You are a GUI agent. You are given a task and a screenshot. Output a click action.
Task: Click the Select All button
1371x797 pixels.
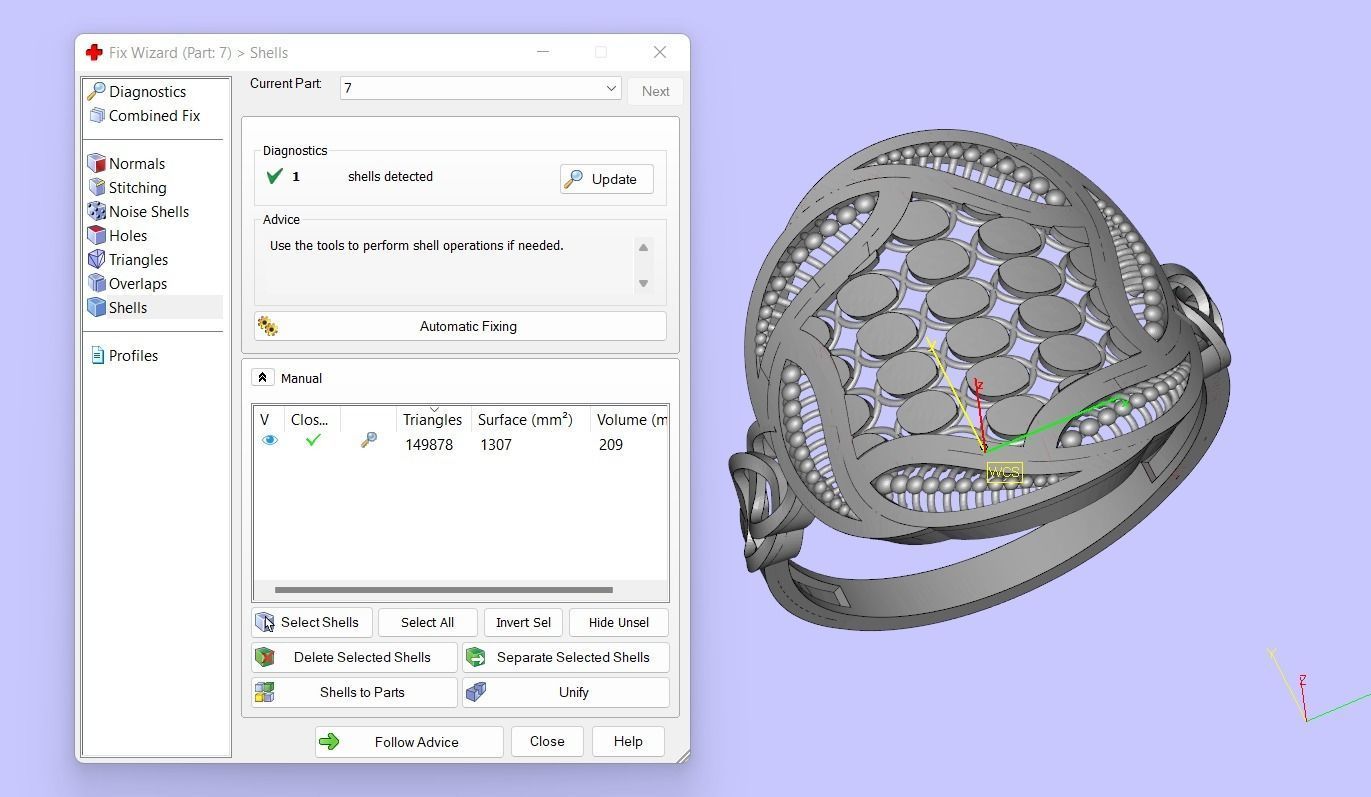coord(428,623)
